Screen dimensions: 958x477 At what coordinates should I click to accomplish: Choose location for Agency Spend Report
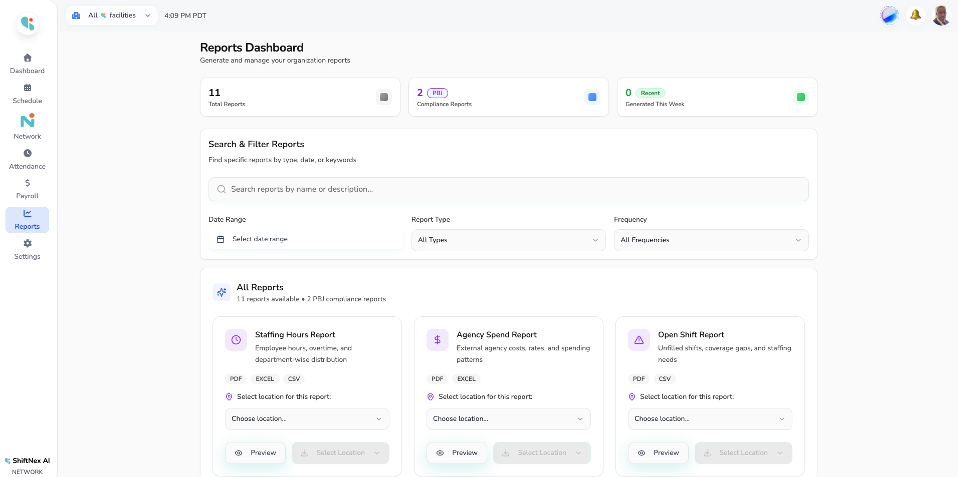[x=509, y=419]
